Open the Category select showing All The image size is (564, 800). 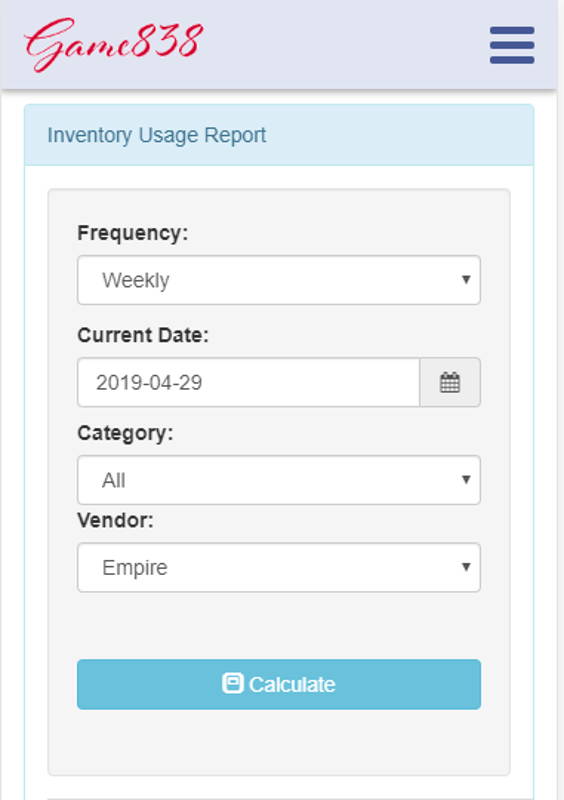click(279, 480)
